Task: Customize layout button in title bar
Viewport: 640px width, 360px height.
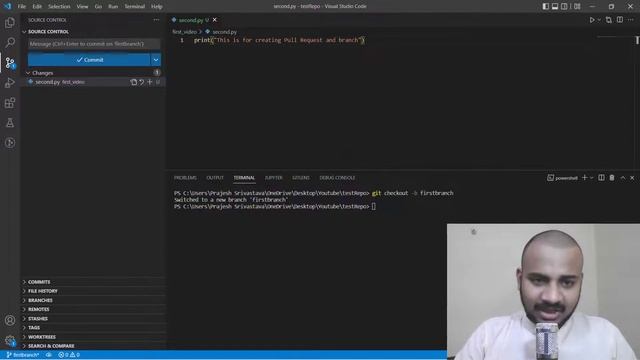Action: coord(577,7)
